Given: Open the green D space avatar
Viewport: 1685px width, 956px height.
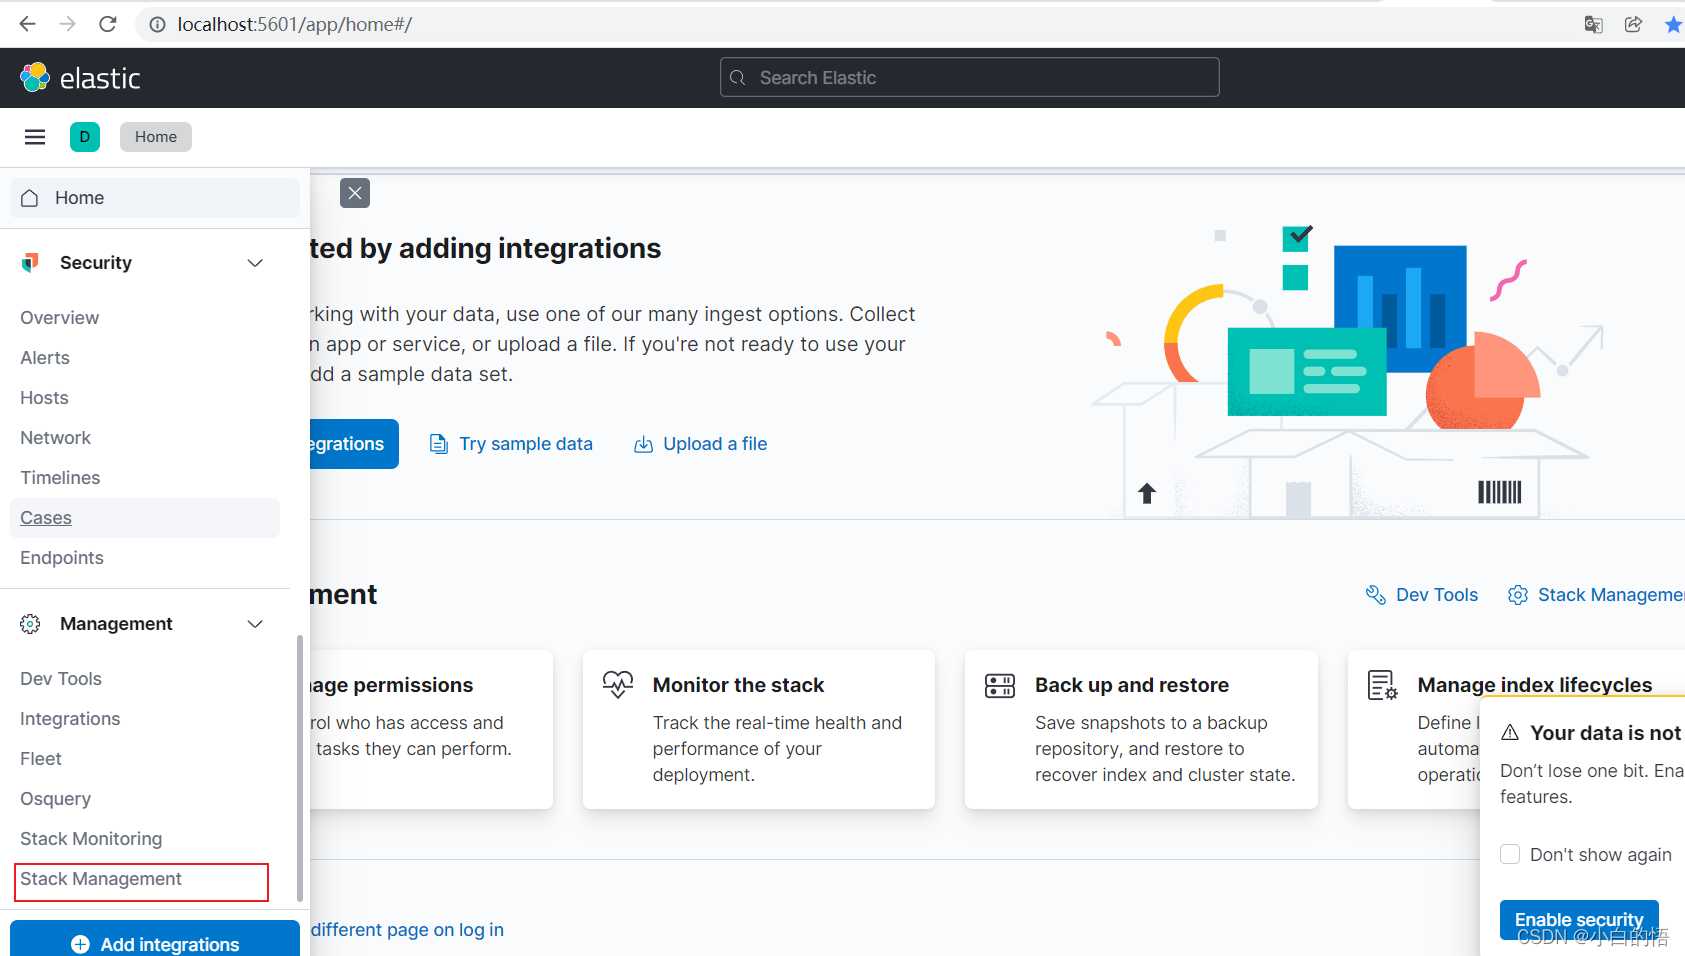Looking at the screenshot, I should point(85,137).
